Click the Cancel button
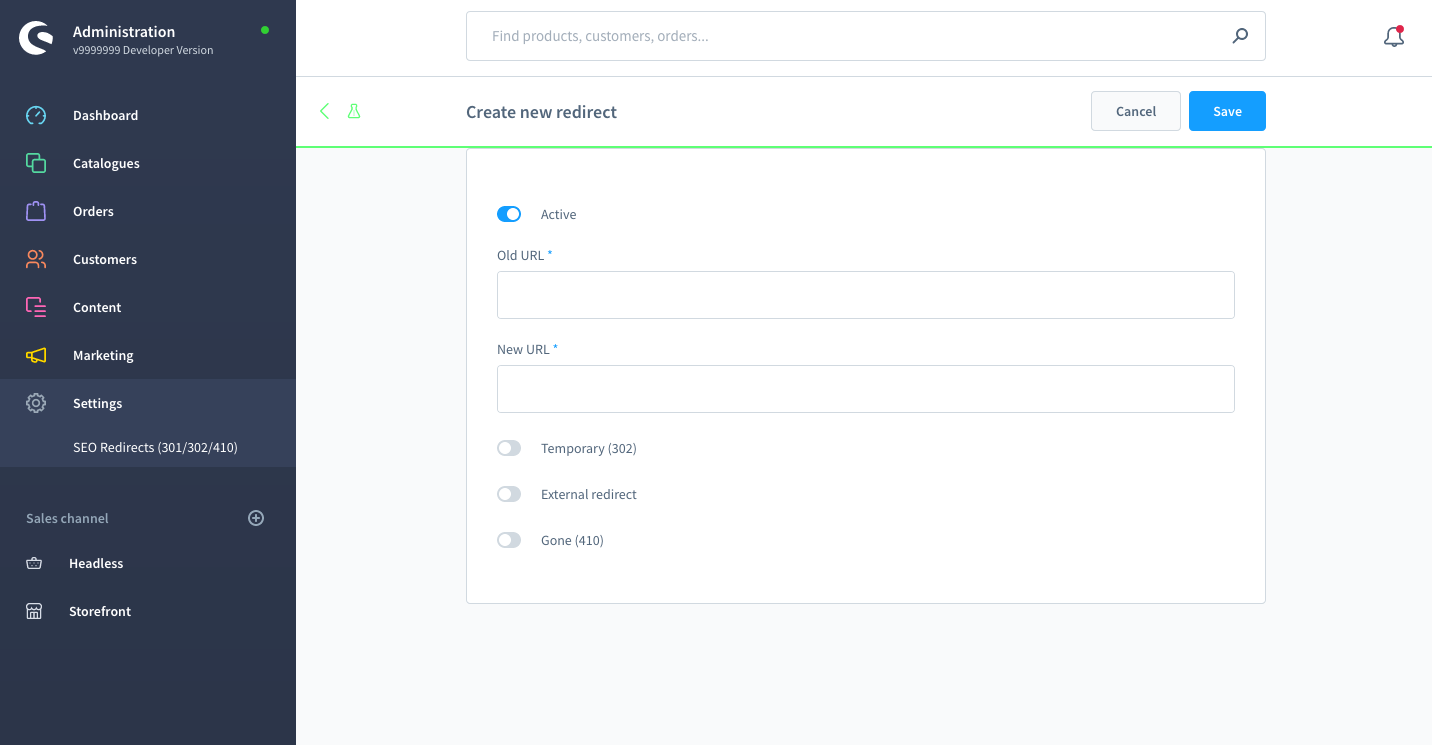Screen dimensions: 1432x745 [x=1136, y=111]
